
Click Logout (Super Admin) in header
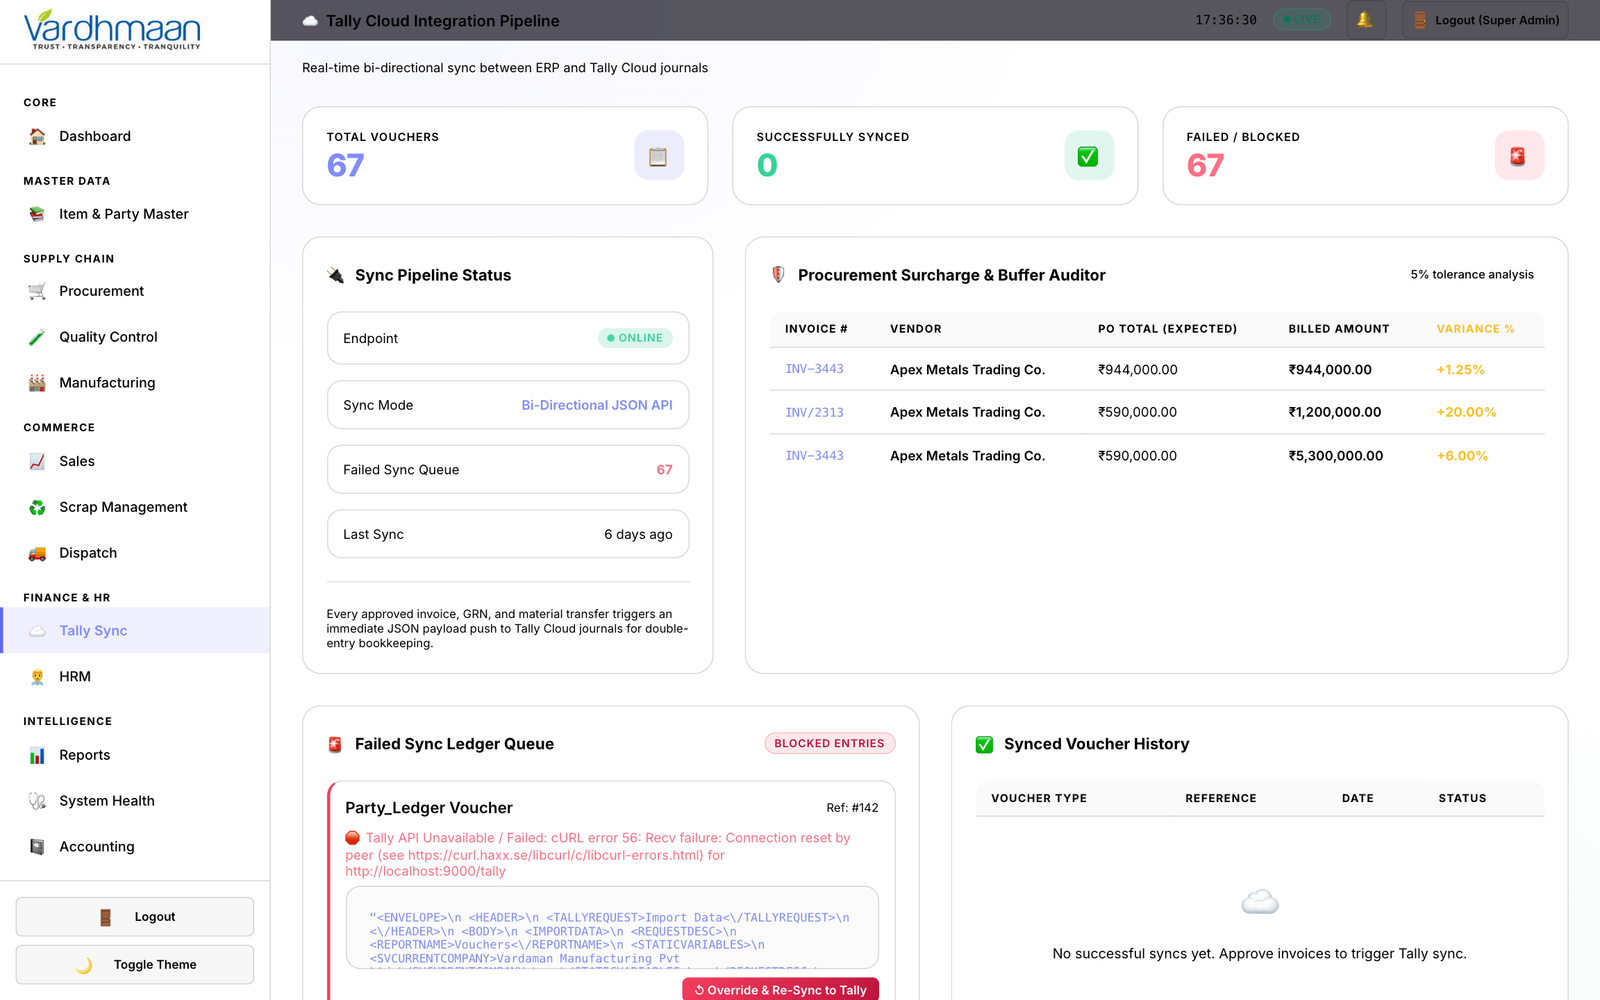point(1485,20)
